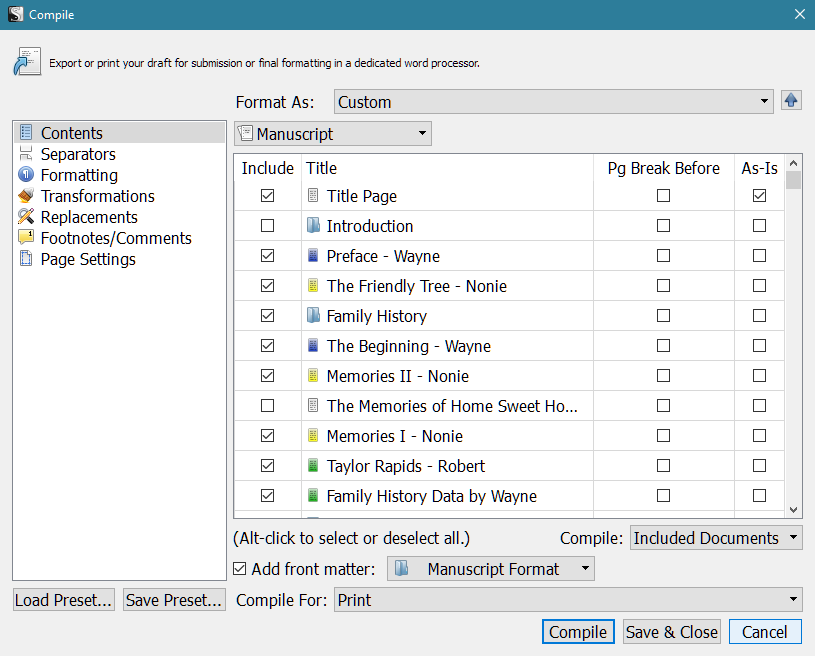
Task: Open the Format As dropdown
Action: [x=553, y=102]
